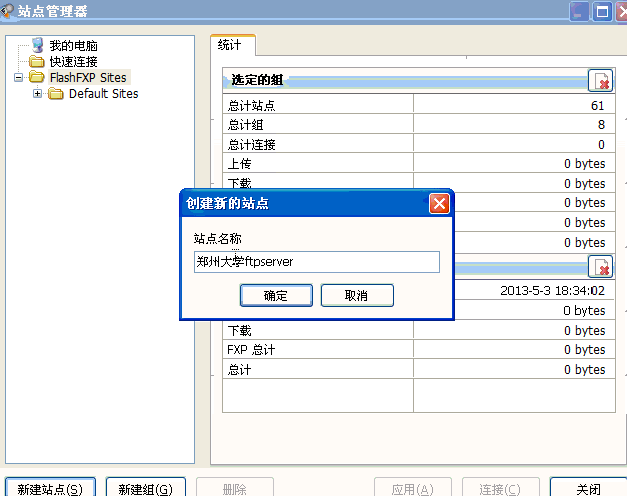Screen dimensions: 627x496
Task: Click the site manager title bar icon
Action: (x=7, y=10)
